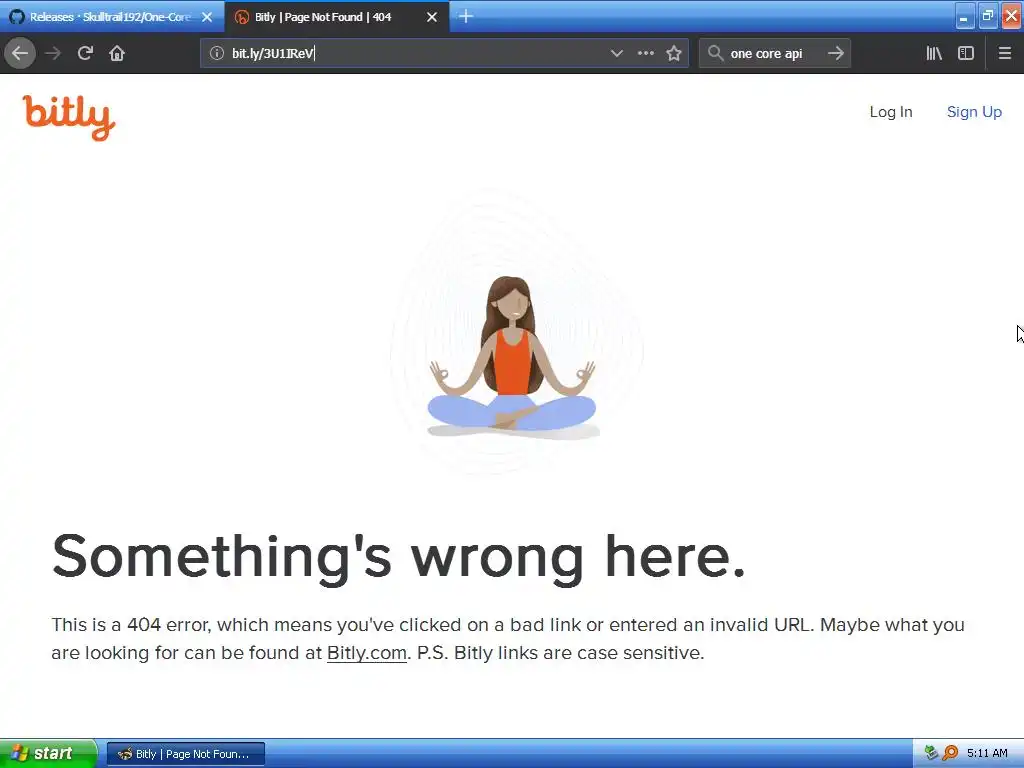Reload the current page
This screenshot has width=1024, height=768.
point(85,53)
